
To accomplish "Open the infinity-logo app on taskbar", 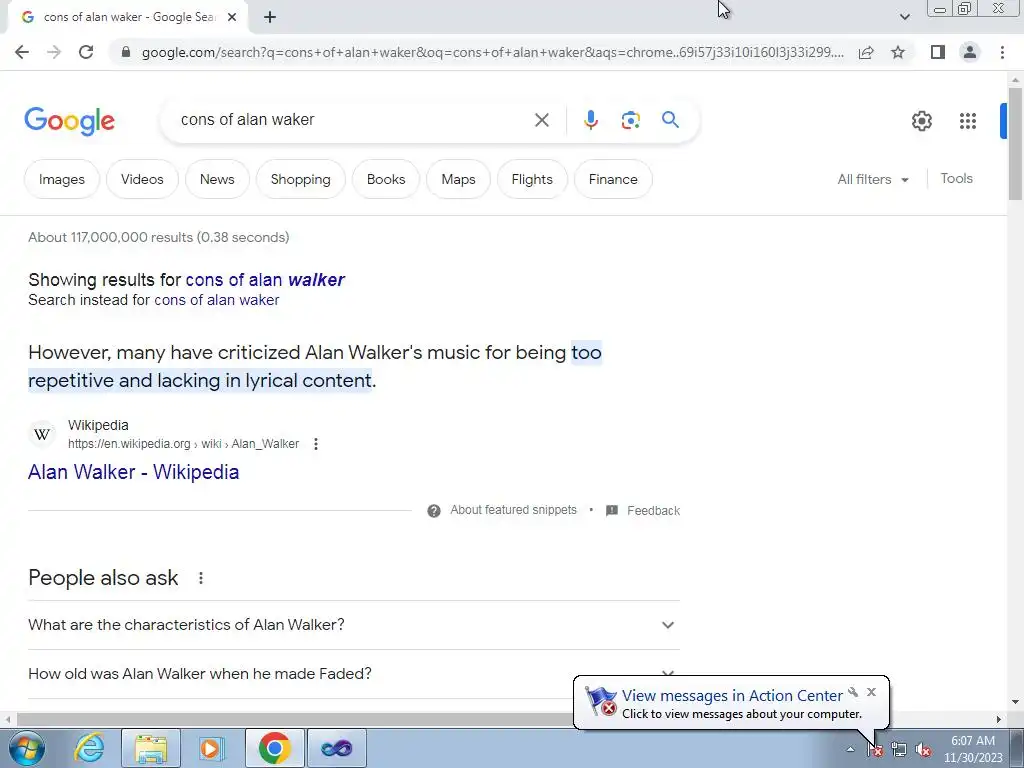I will click(337, 748).
